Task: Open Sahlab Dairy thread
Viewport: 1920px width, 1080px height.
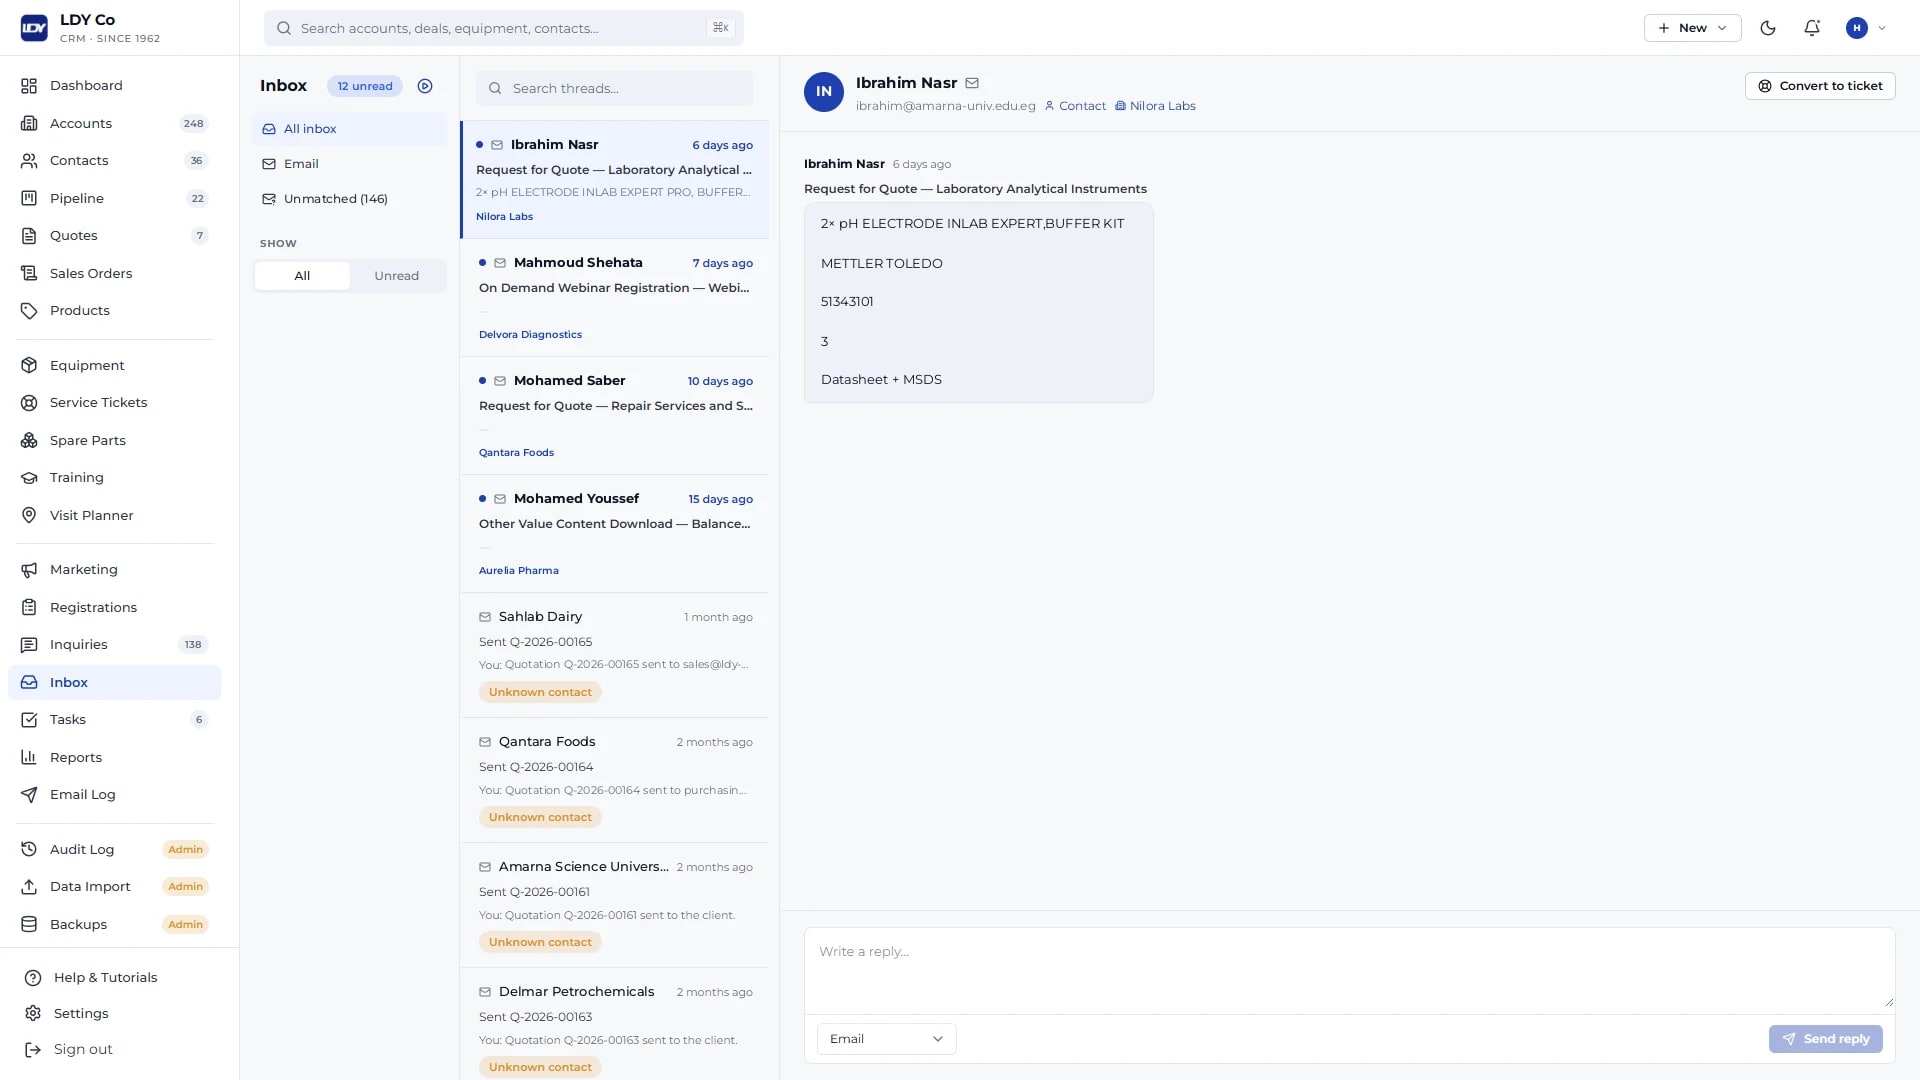Action: tap(614, 655)
